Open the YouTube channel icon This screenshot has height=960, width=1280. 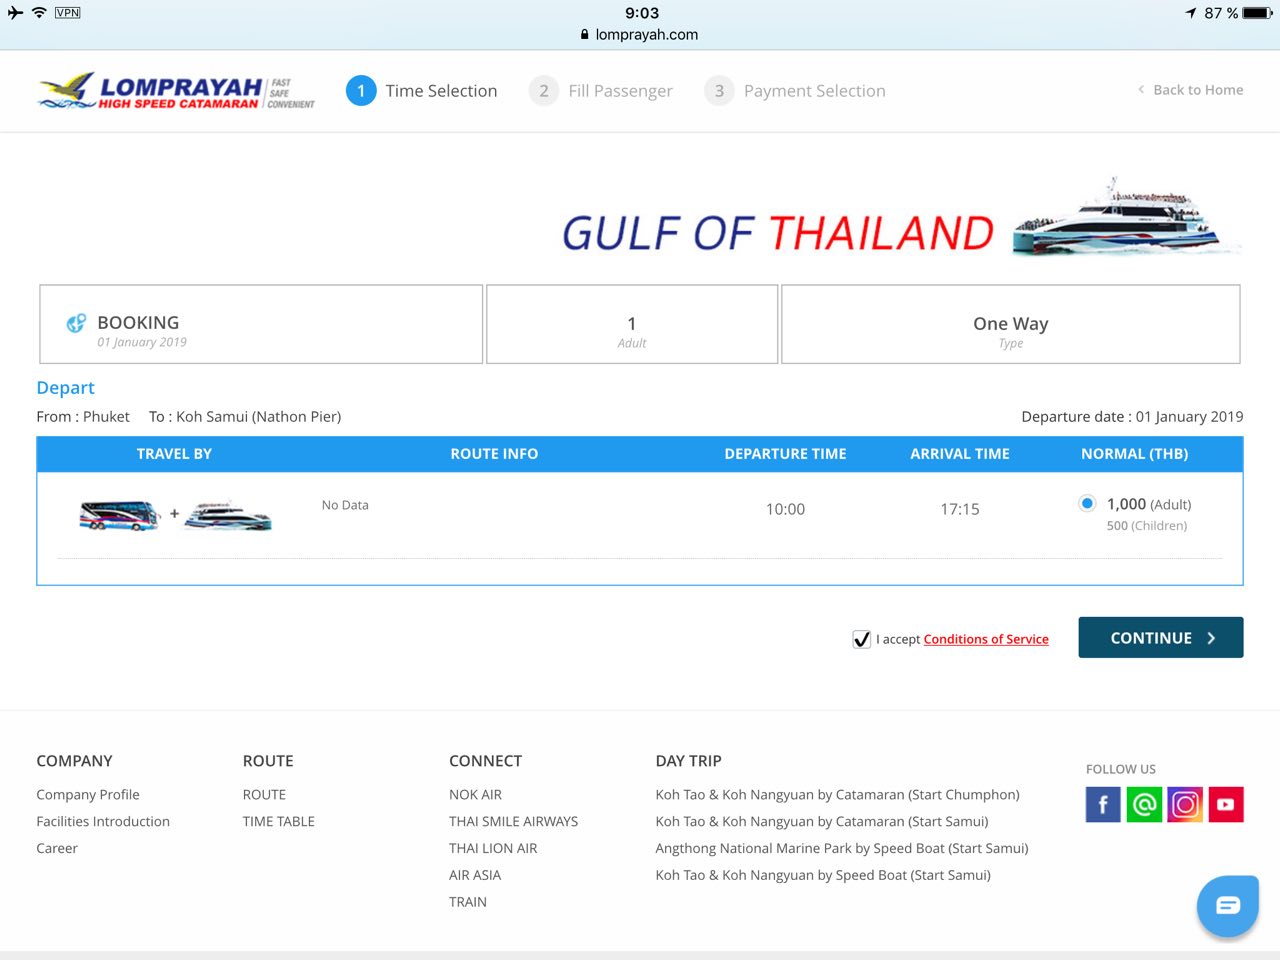pos(1226,804)
